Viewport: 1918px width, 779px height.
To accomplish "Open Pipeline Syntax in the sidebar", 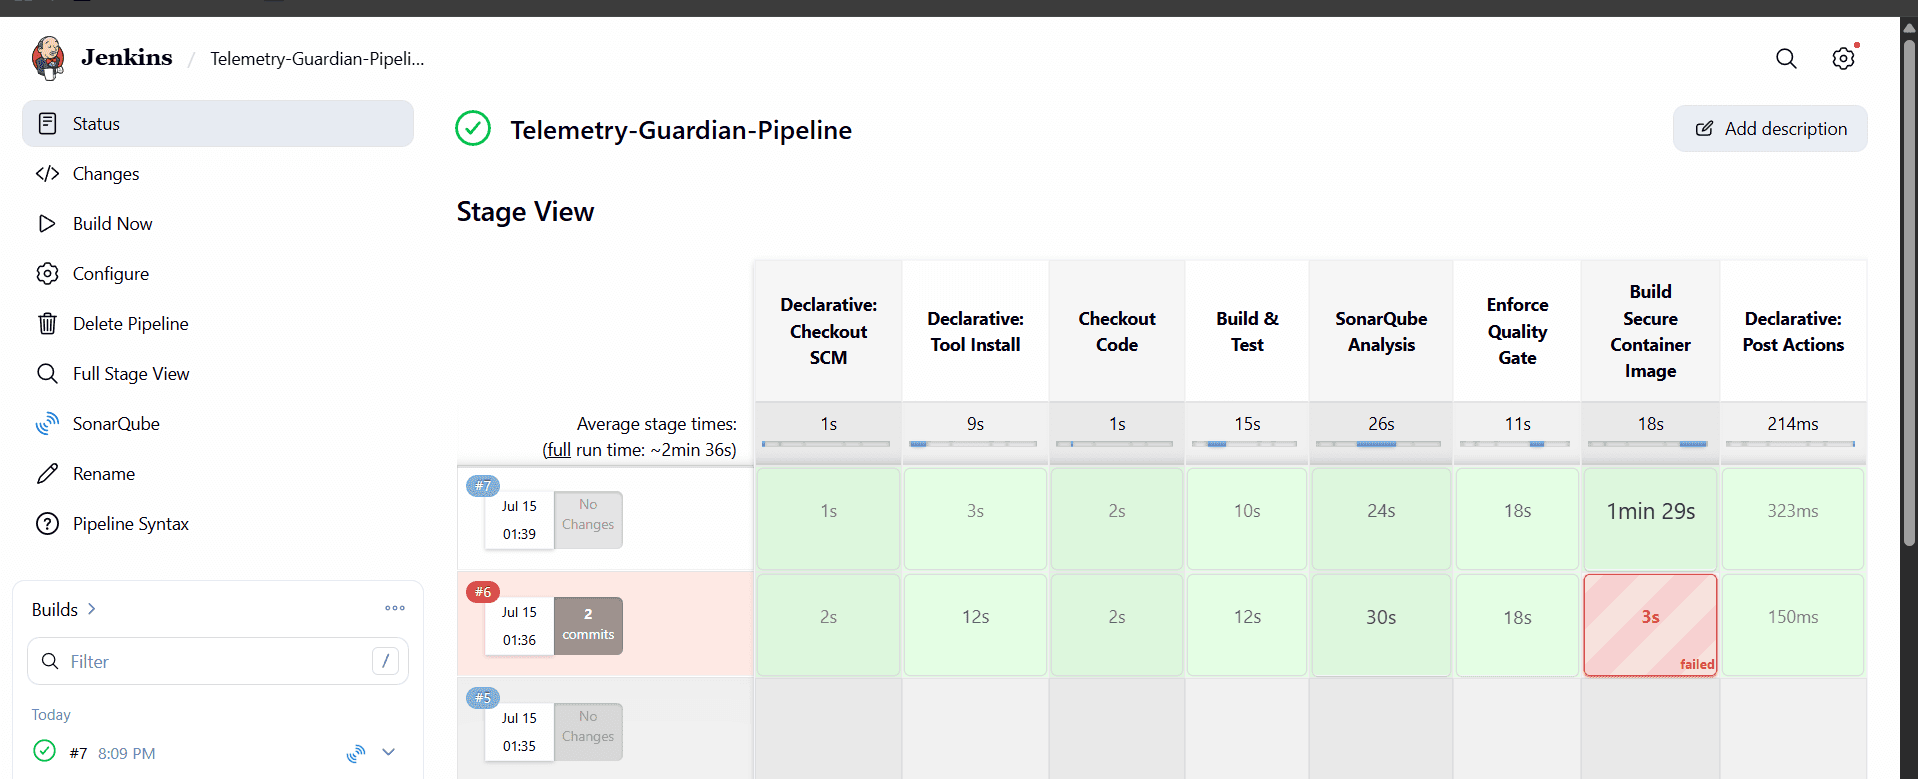I will click(x=218, y=524).
